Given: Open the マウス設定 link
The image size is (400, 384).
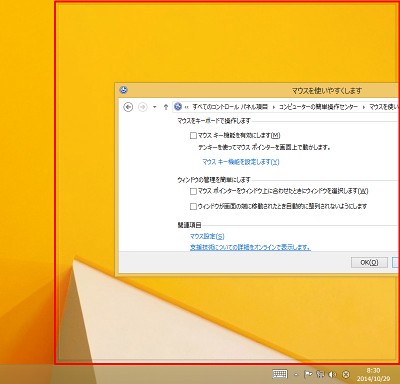Looking at the screenshot, I should pos(207,236).
